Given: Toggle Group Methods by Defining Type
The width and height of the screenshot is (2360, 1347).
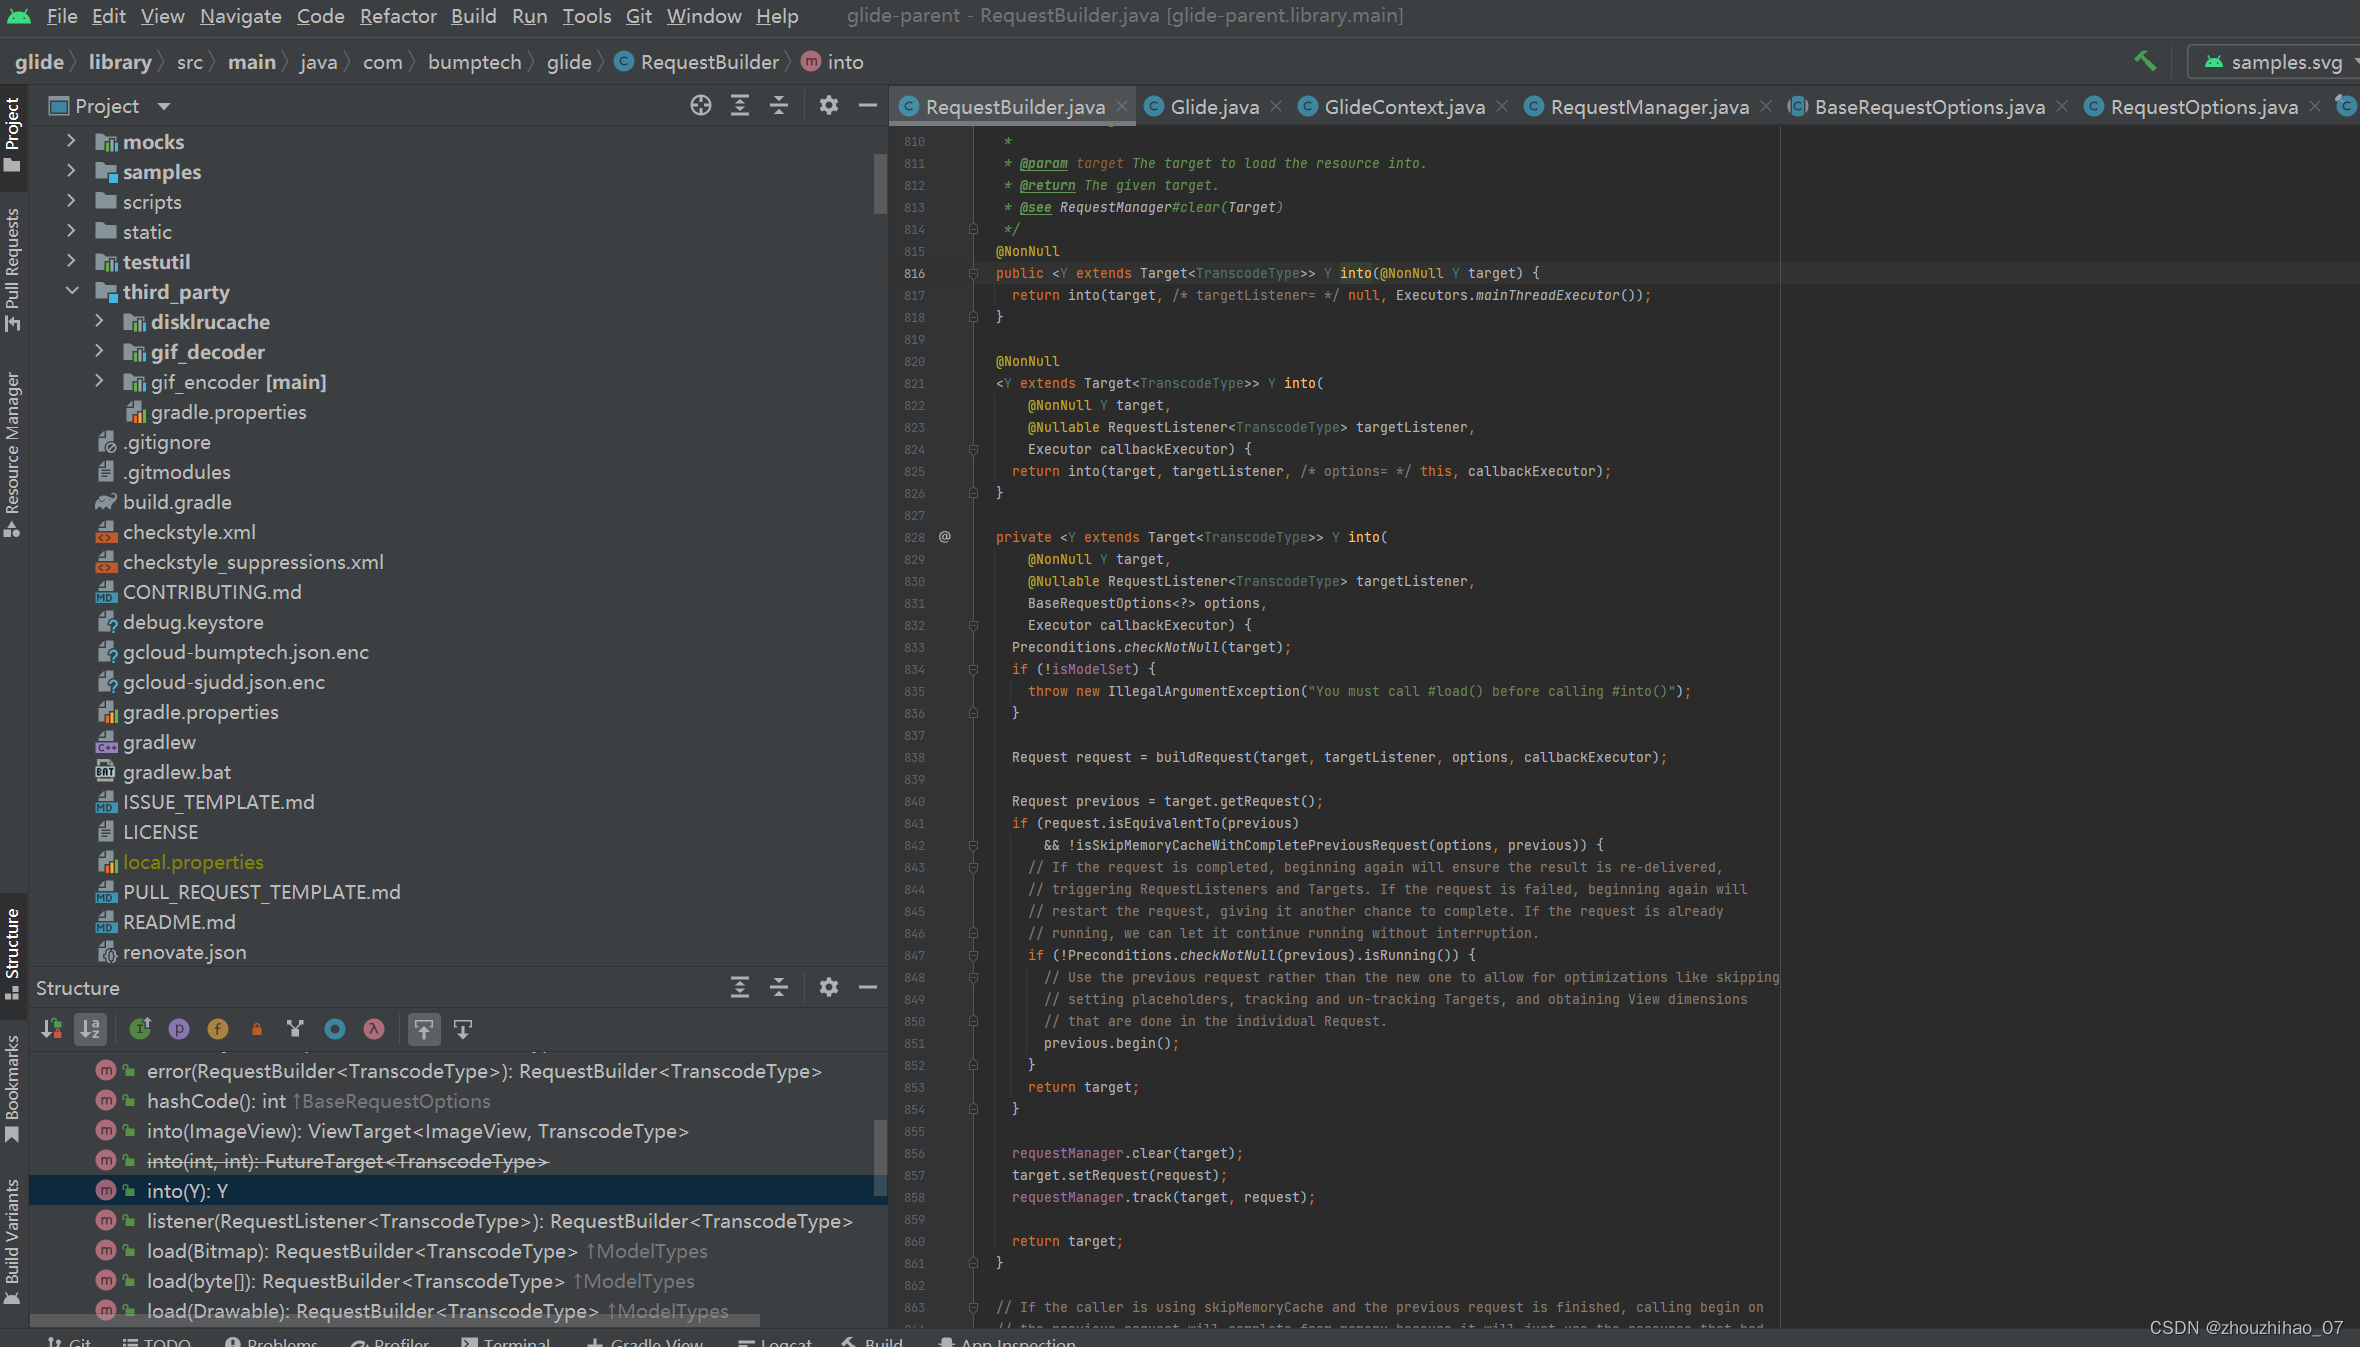Looking at the screenshot, I should pyautogui.click(x=140, y=1029).
